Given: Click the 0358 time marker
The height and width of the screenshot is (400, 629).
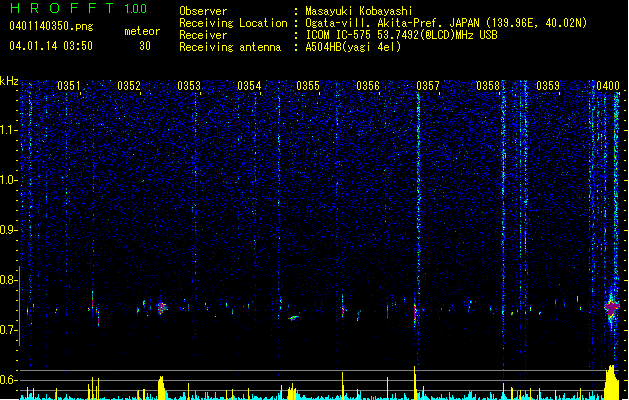Looking at the screenshot, I should point(488,86).
